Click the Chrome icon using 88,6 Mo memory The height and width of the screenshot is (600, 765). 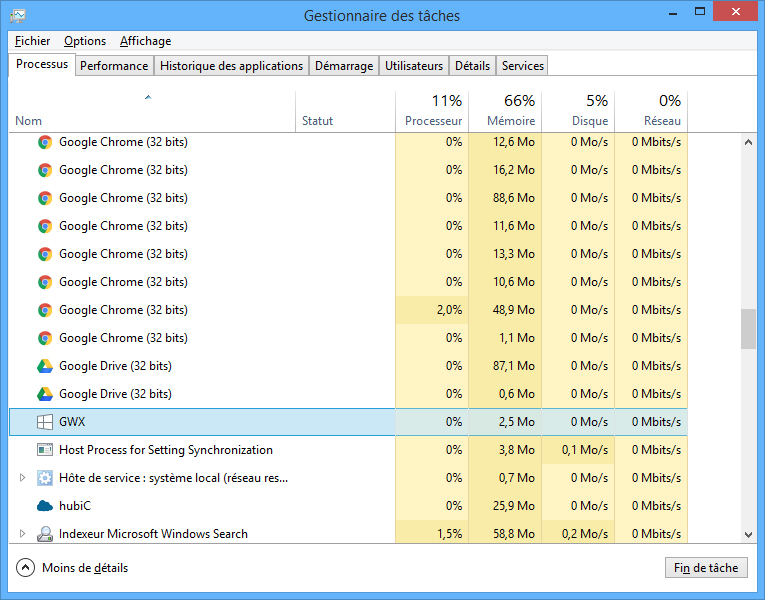click(45, 198)
